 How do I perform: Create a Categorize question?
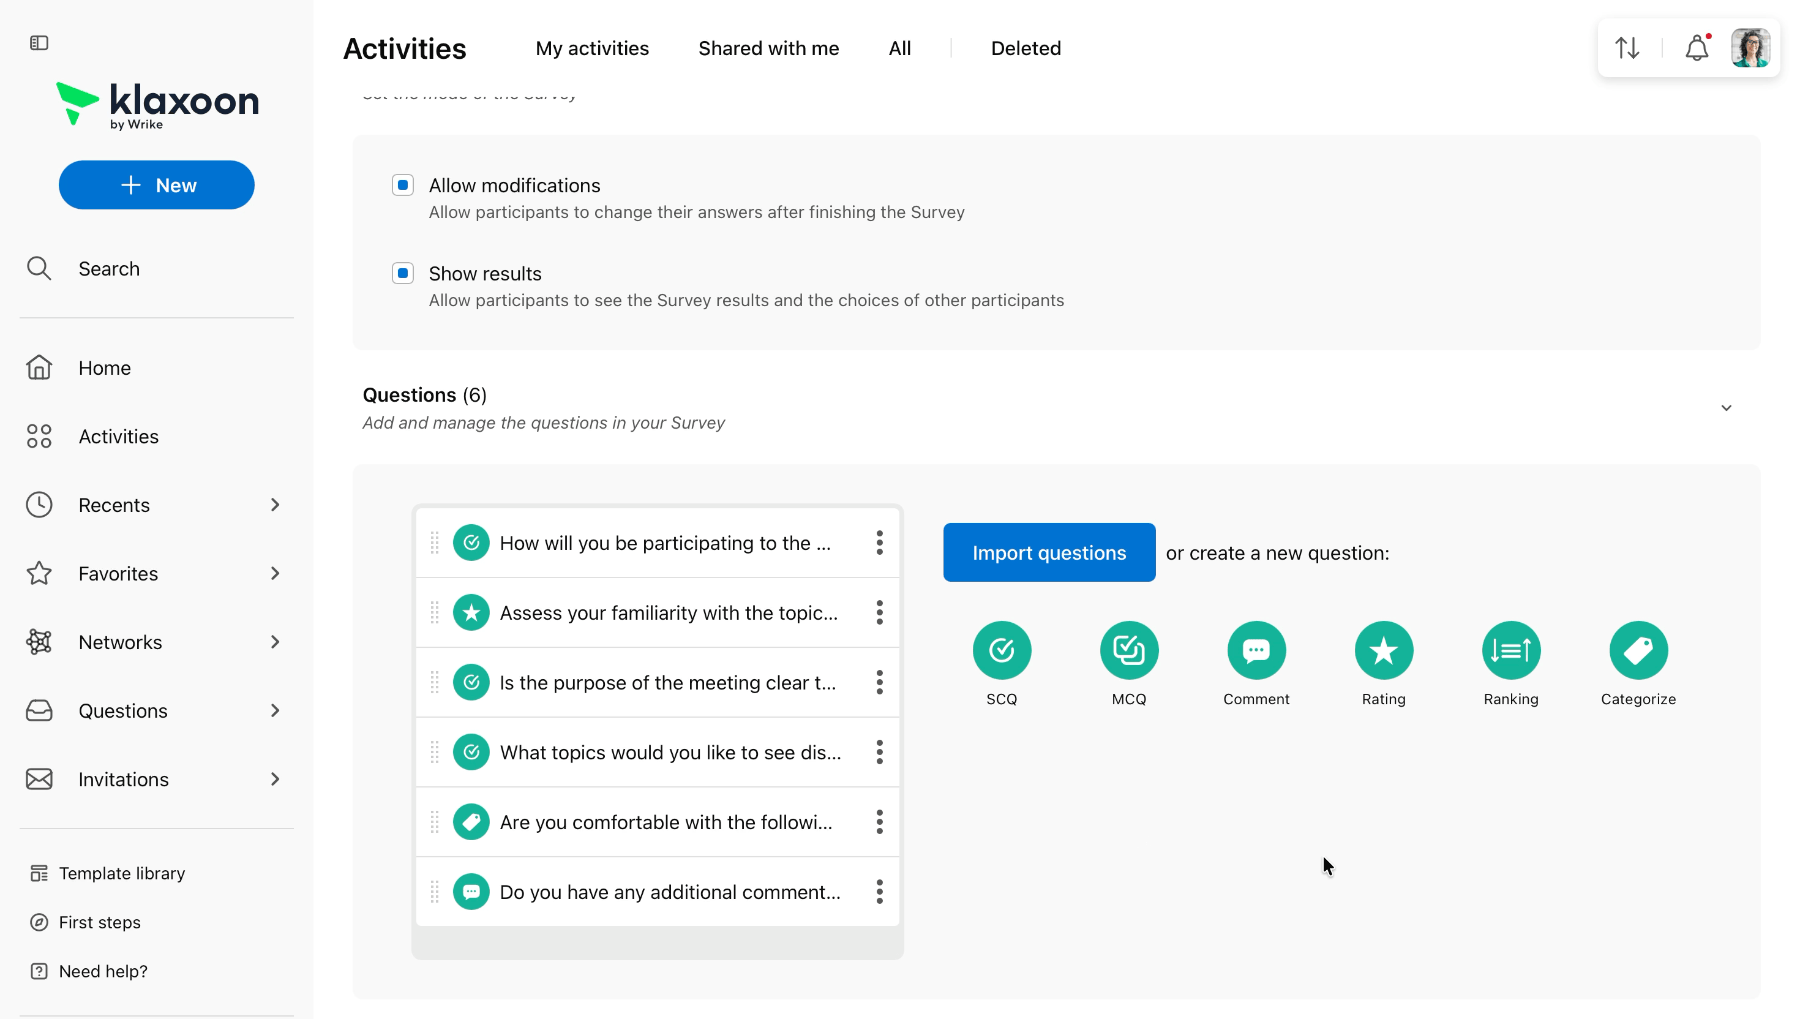pos(1638,651)
